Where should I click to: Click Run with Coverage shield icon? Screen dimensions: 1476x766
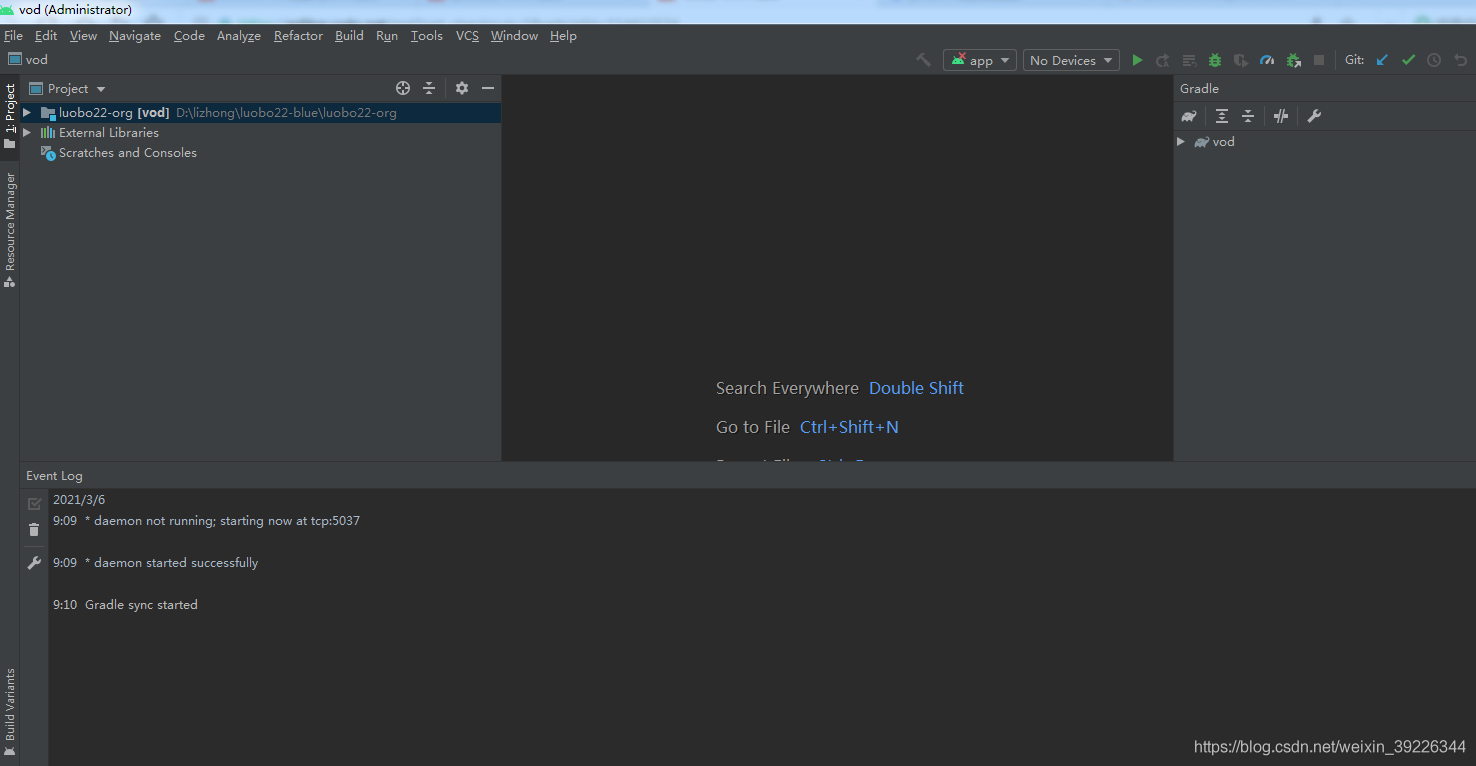pos(1241,60)
